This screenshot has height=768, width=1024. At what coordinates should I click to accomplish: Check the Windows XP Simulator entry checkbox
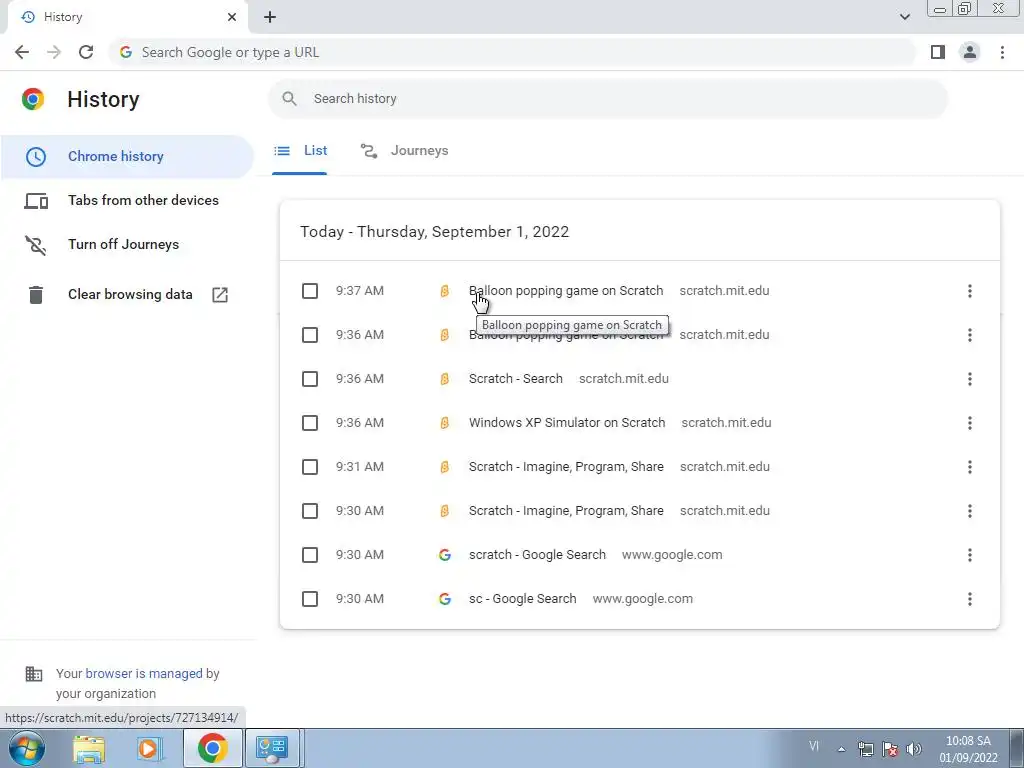pyautogui.click(x=310, y=423)
